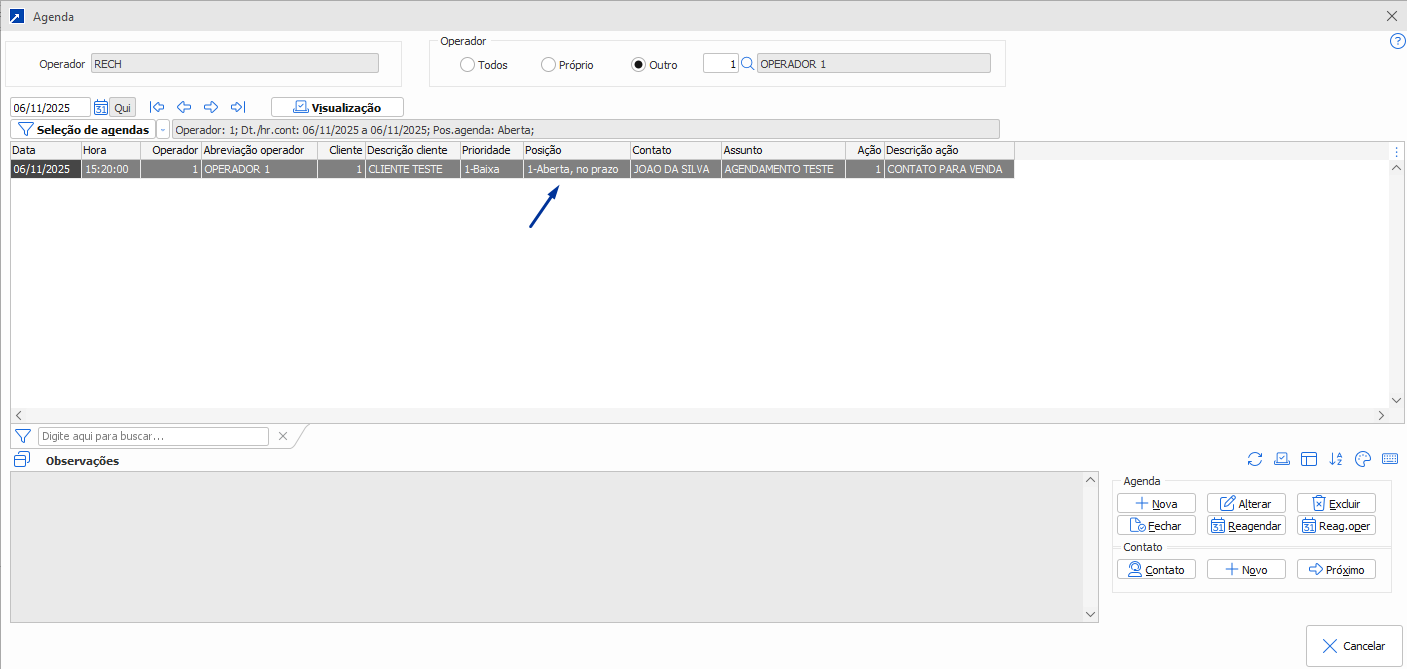1407x669 pixels.
Task: Open the color palette icon
Action: 1363,459
